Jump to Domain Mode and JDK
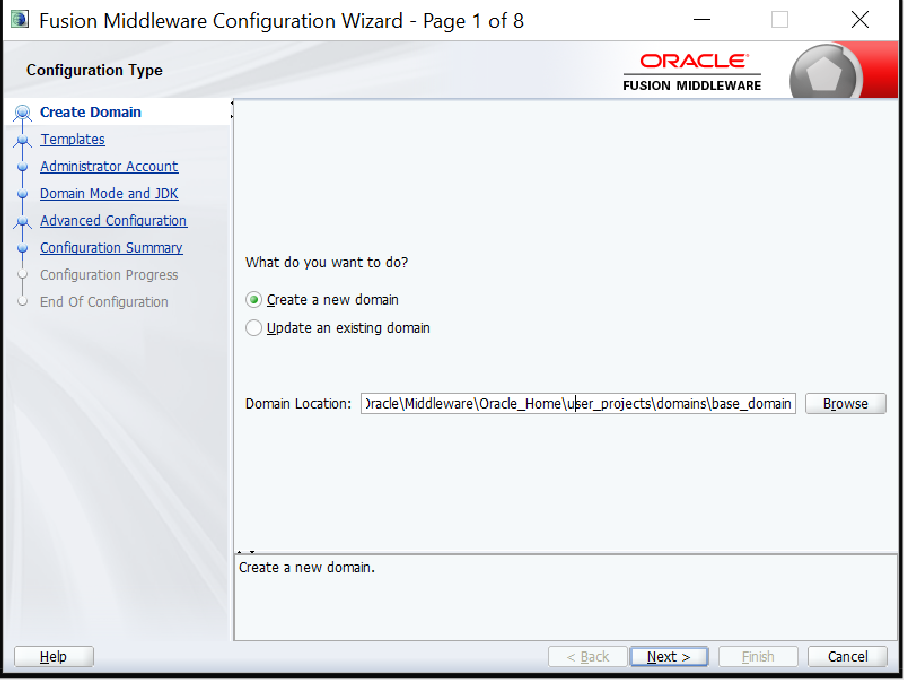Screen dimensions: 904x680 109,194
